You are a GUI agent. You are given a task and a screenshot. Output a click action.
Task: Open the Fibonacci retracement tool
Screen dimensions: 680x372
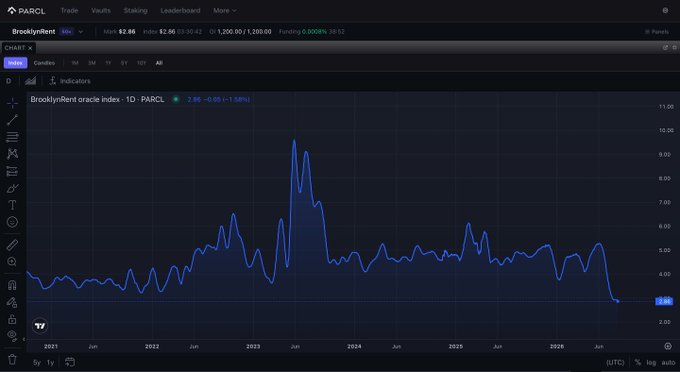coord(12,137)
